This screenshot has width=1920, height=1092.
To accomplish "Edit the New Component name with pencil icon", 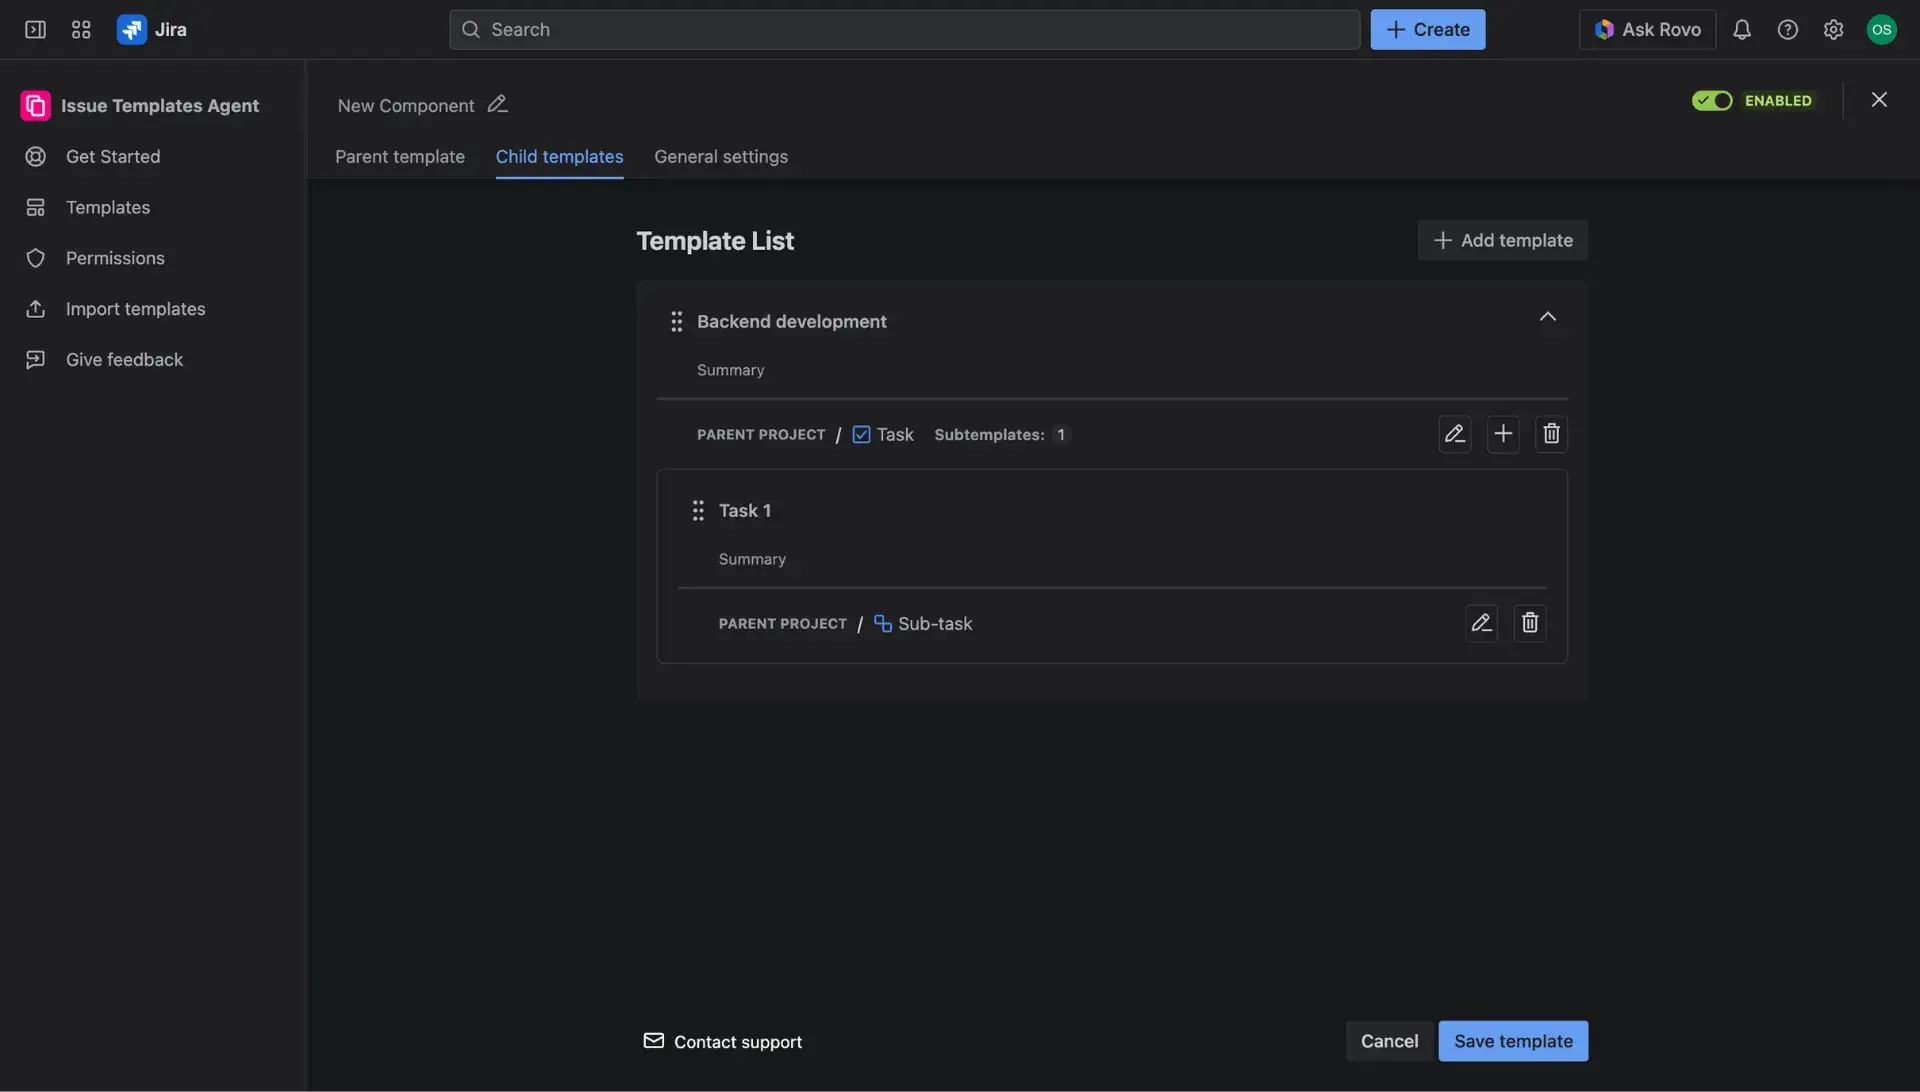I will coord(497,104).
